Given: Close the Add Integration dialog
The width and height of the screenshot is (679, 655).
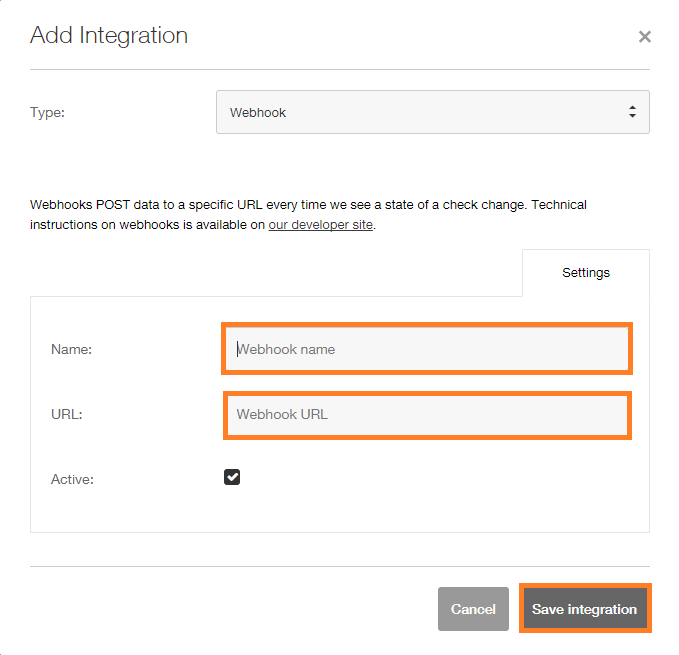Looking at the screenshot, I should click(644, 37).
